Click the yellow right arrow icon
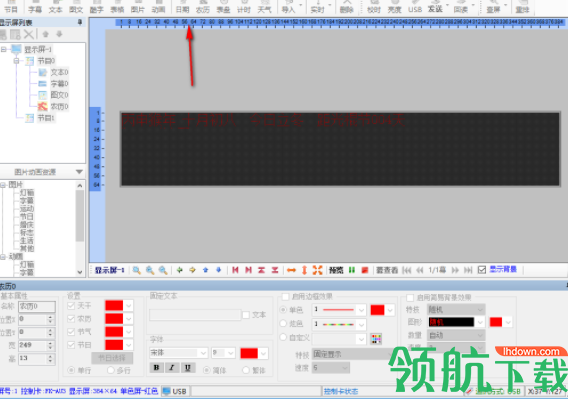 point(192,270)
